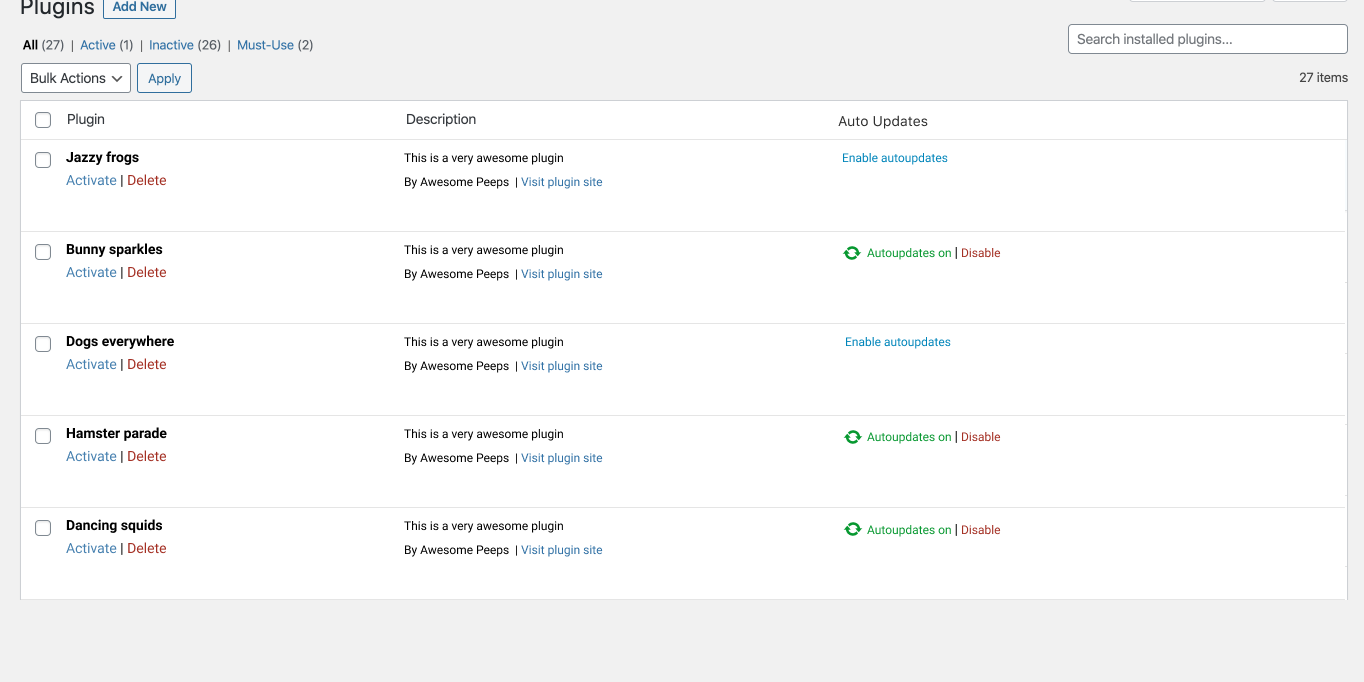1364x682 pixels.
Task: Activate the Bunny sparkles plugin
Action: coord(91,273)
